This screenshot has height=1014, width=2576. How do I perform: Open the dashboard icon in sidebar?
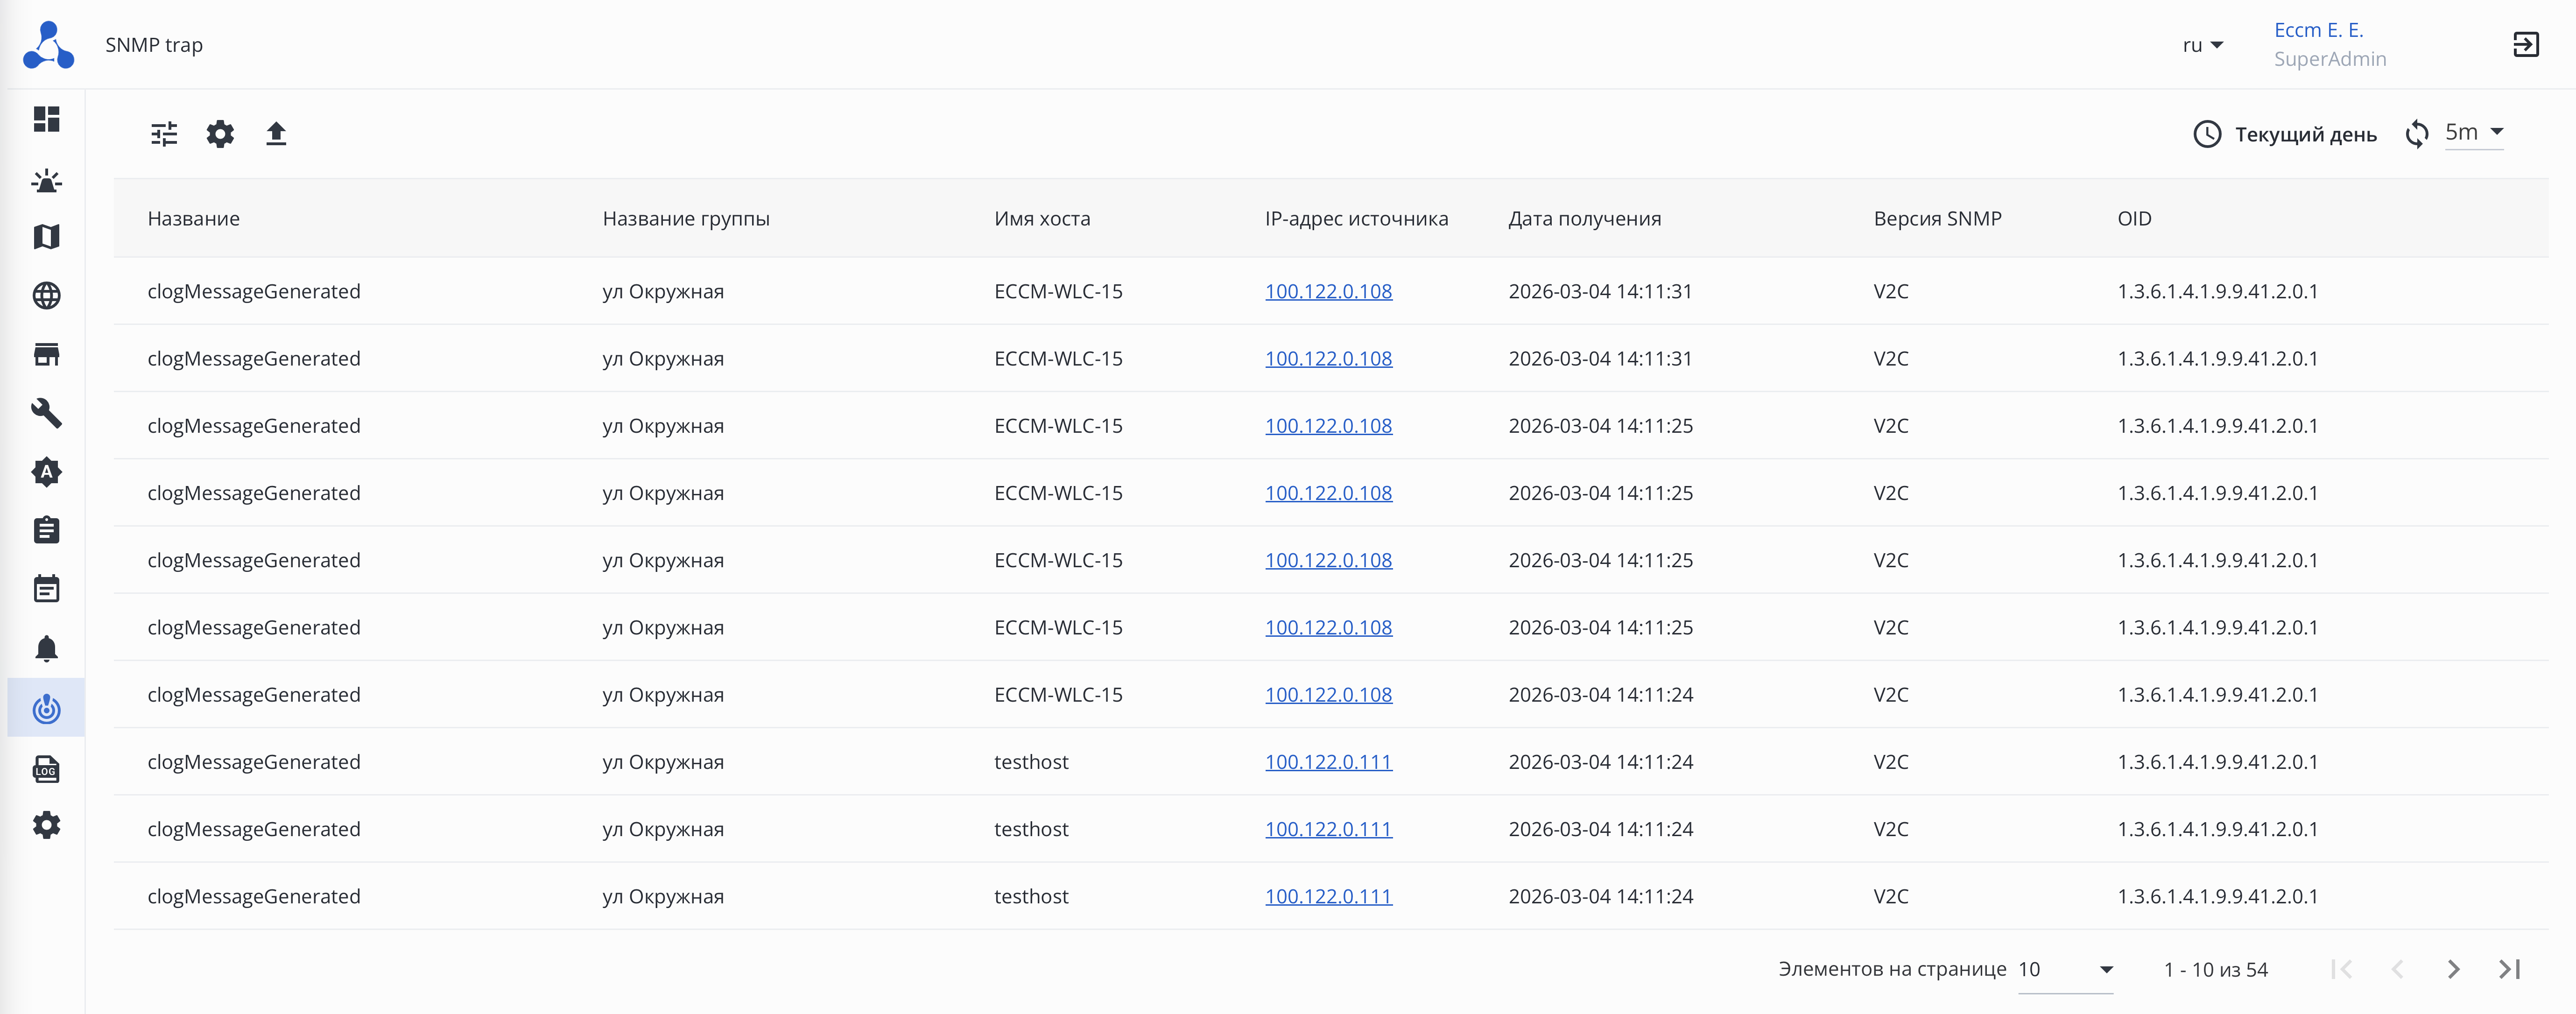pyautogui.click(x=47, y=119)
